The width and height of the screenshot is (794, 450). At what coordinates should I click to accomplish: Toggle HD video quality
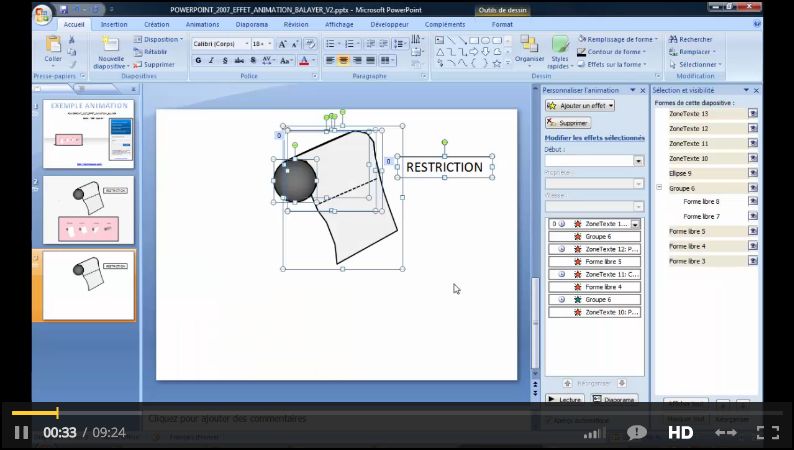click(681, 432)
